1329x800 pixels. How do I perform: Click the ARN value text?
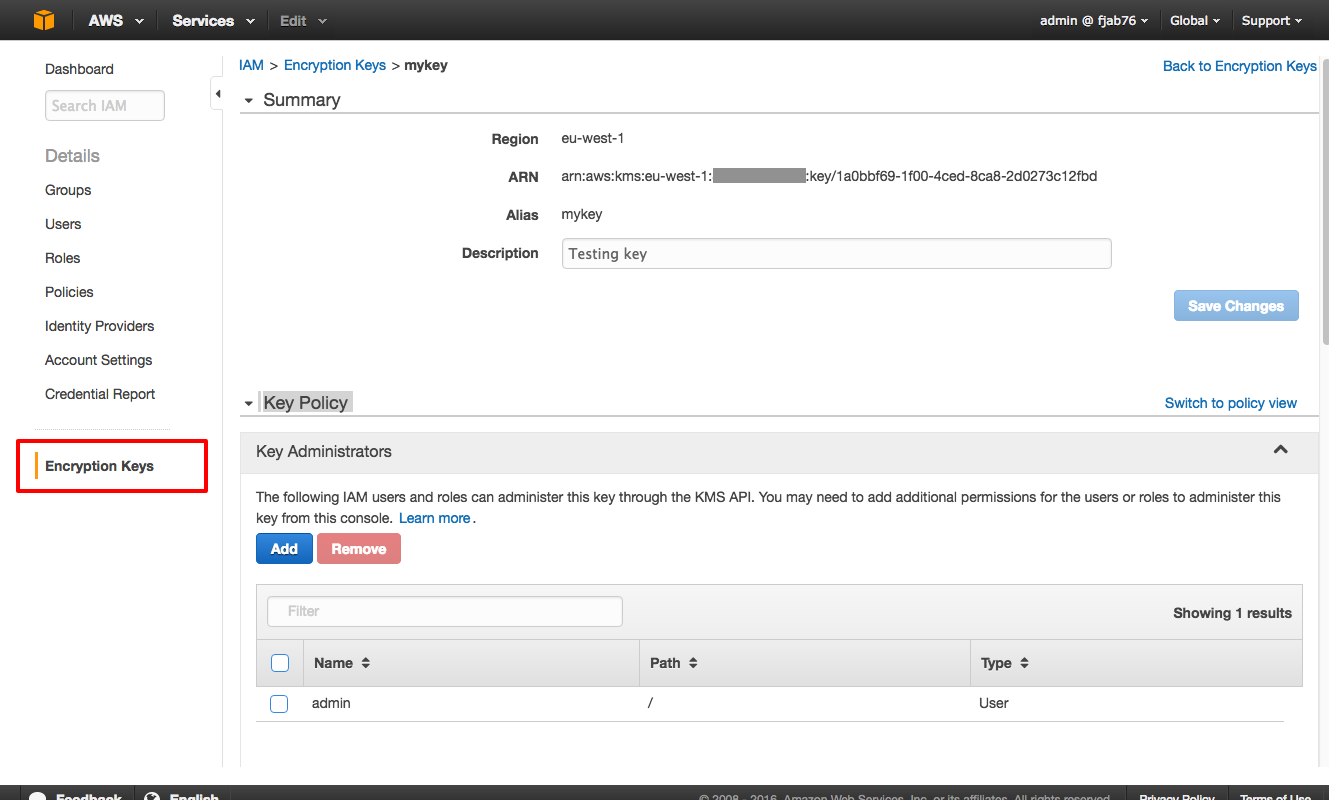coord(830,176)
